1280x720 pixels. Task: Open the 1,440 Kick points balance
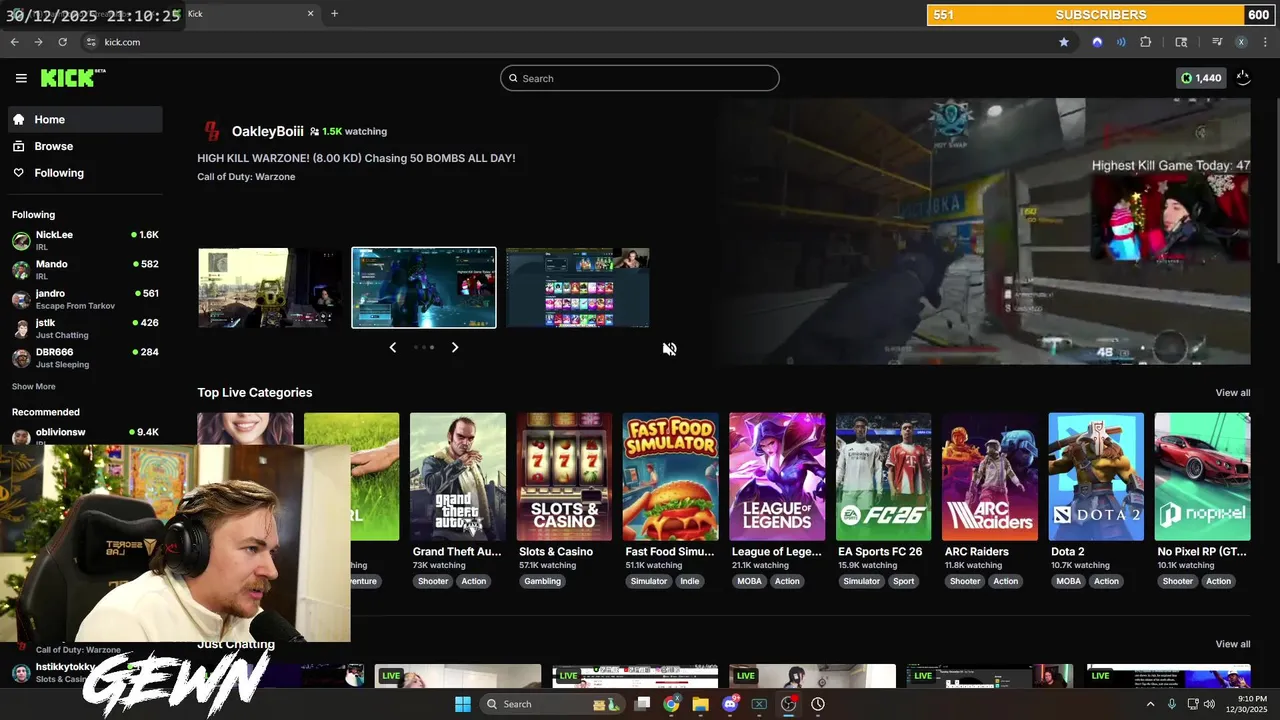coord(1201,78)
